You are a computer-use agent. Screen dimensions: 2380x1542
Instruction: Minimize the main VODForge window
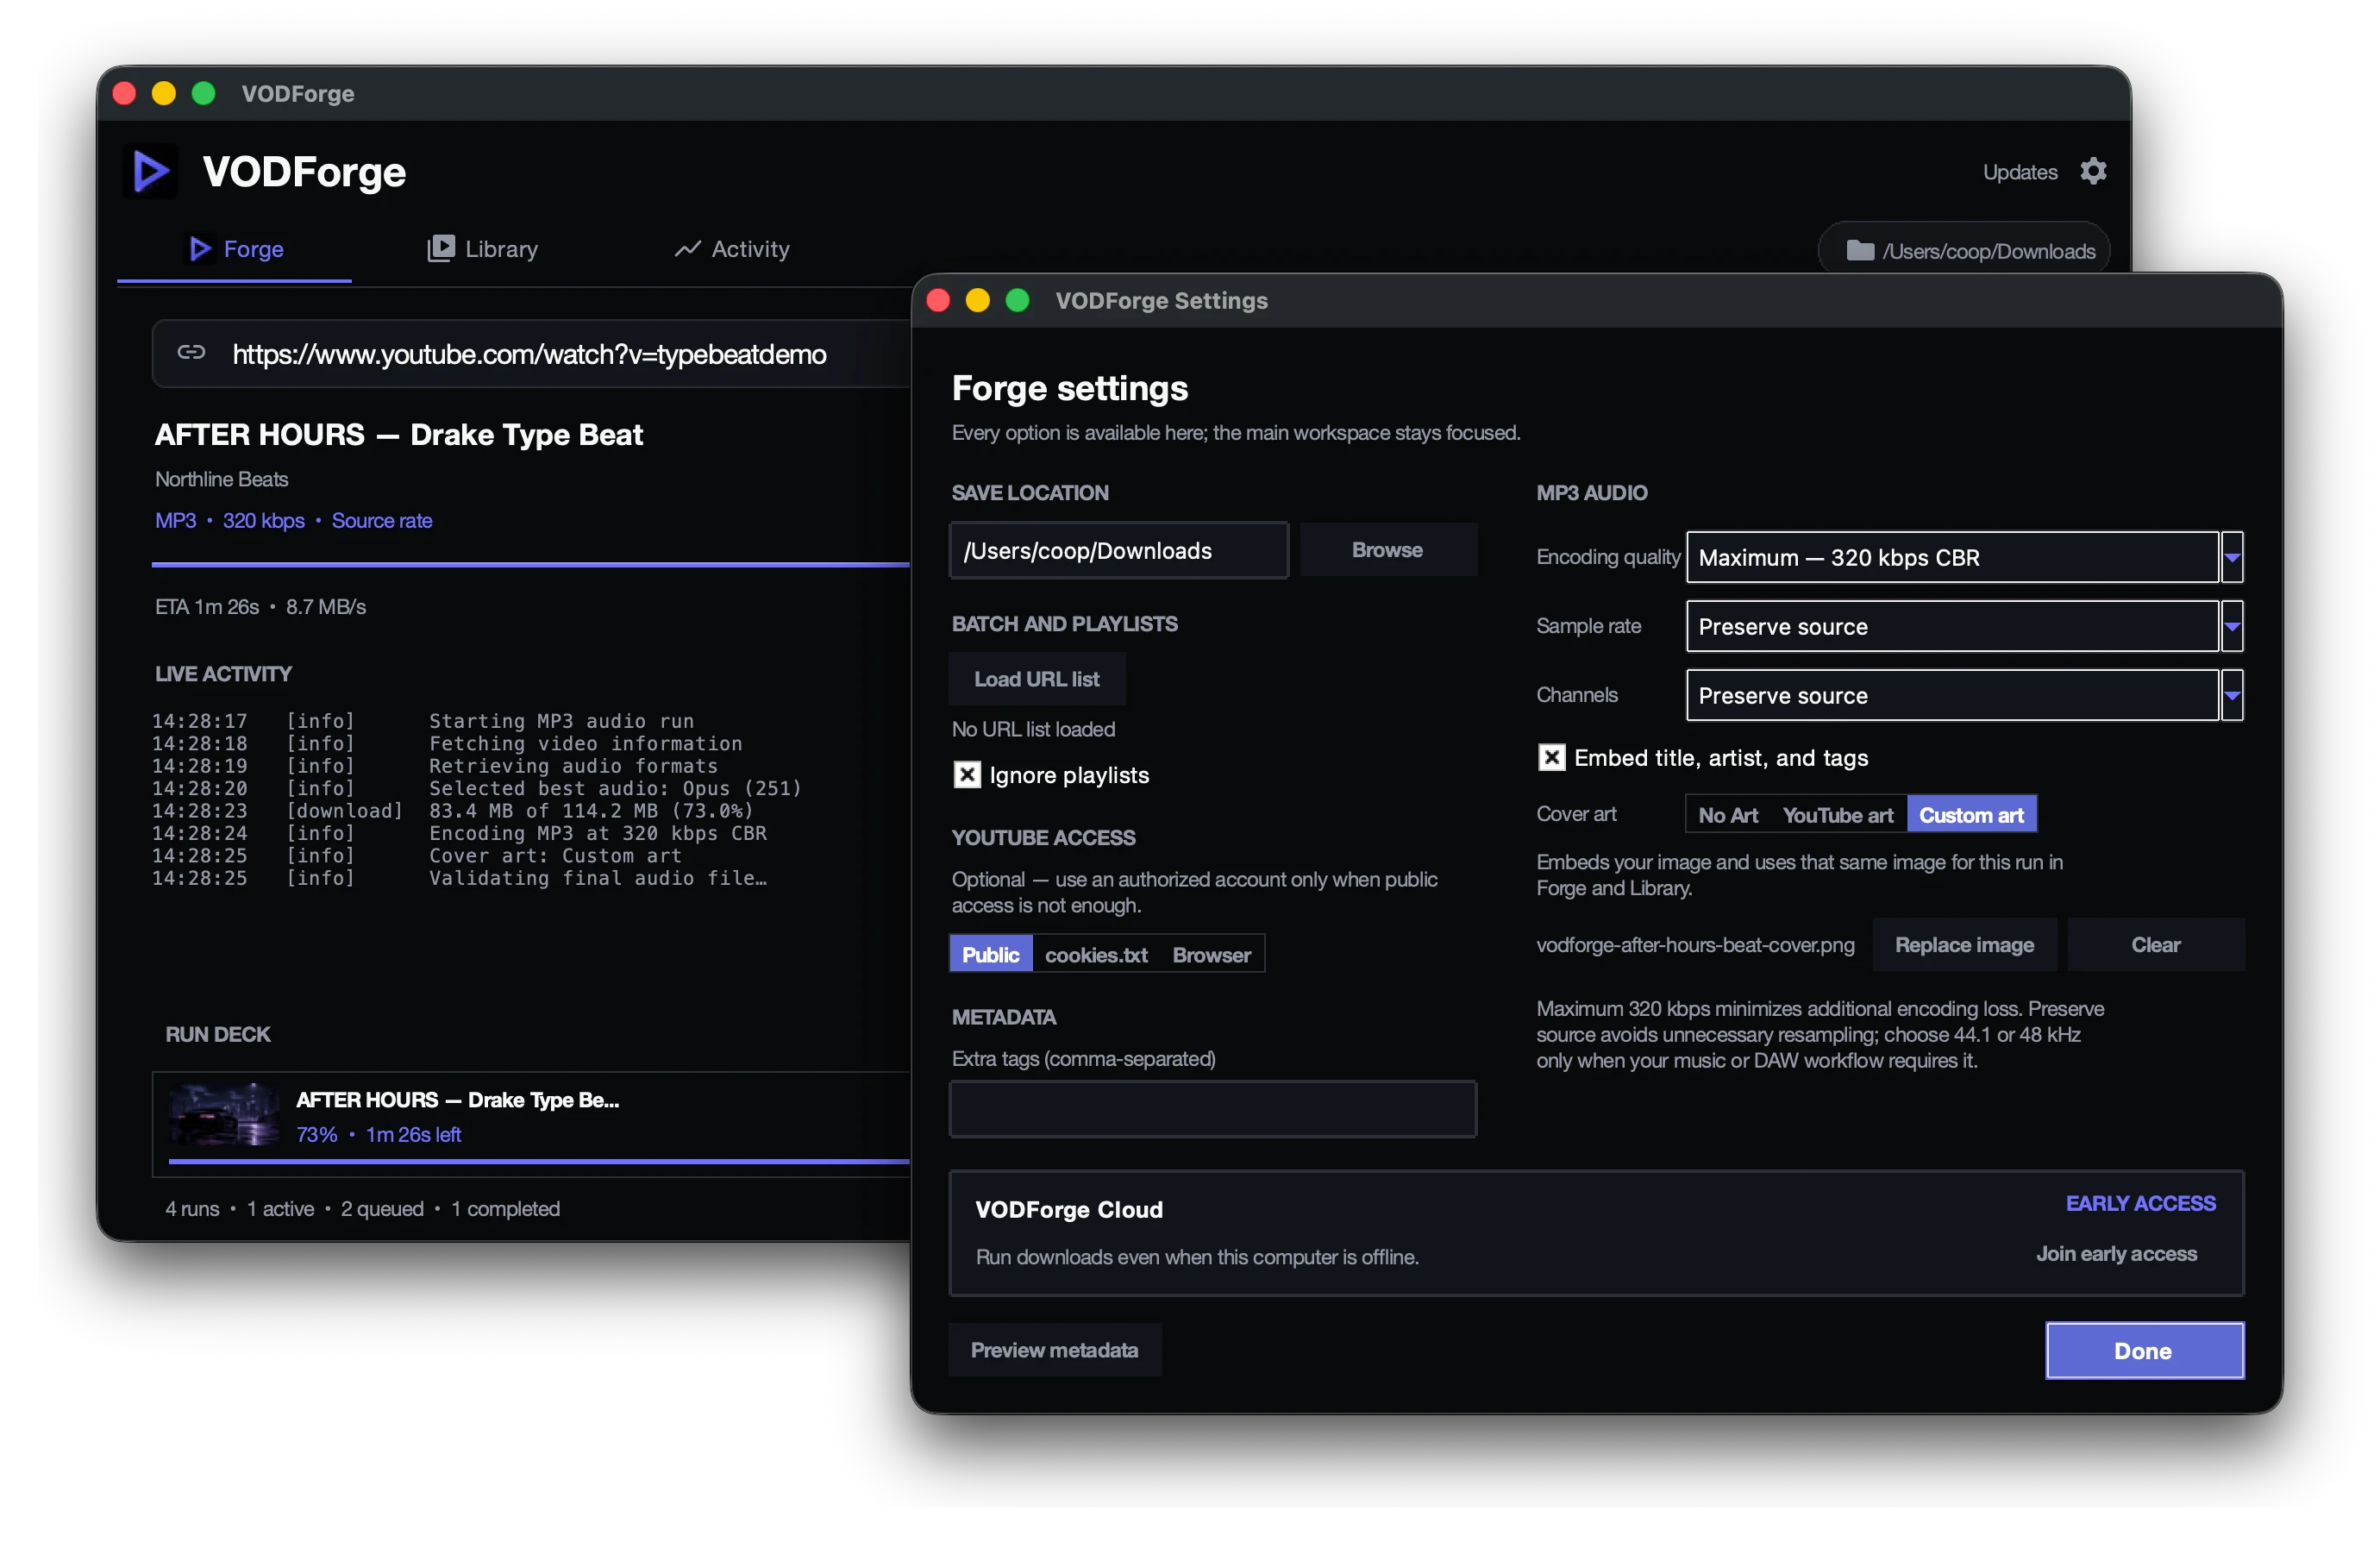pyautogui.click(x=164, y=93)
